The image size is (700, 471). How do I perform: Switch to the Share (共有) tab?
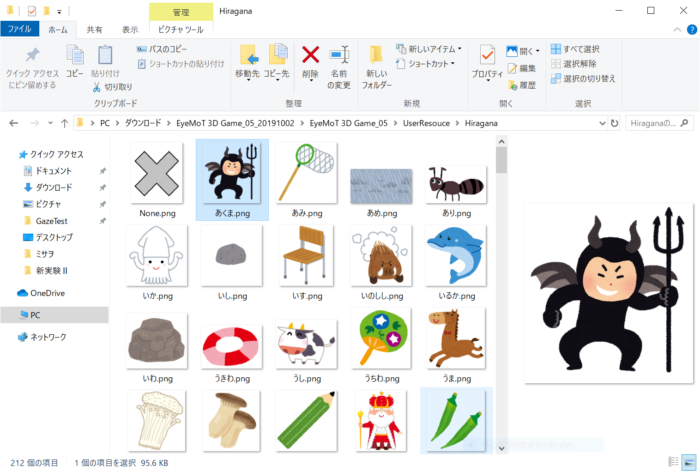tap(93, 30)
